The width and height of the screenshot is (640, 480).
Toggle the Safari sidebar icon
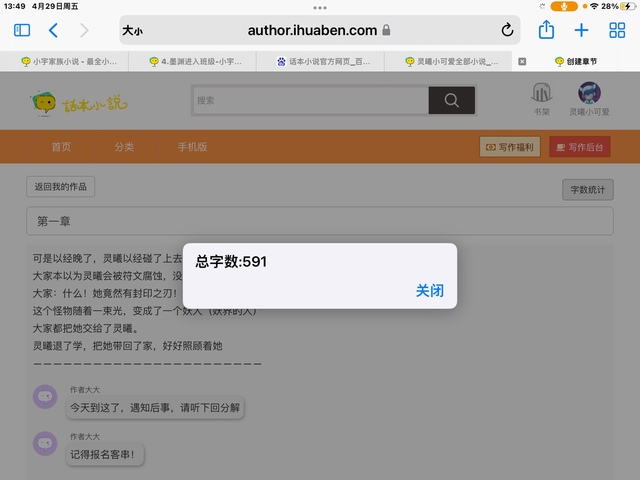click(22, 31)
